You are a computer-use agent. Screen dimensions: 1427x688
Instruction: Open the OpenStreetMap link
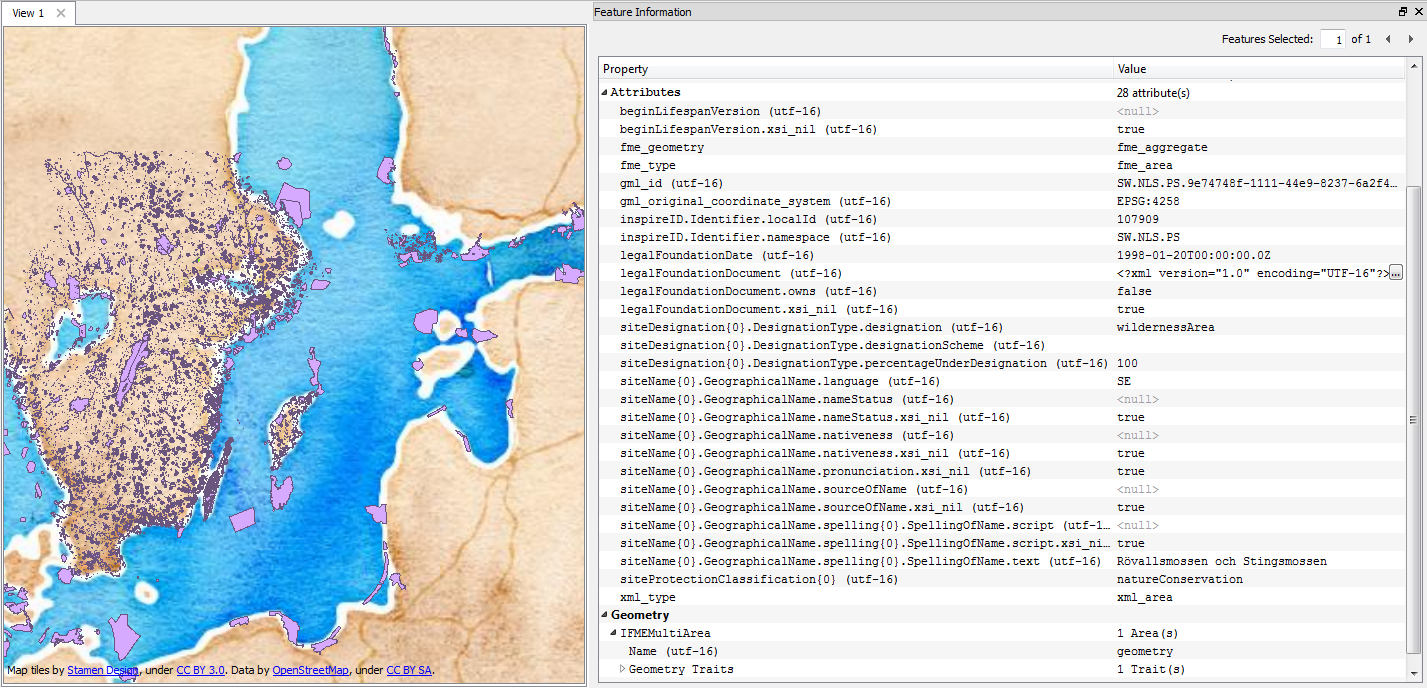pyautogui.click(x=311, y=670)
